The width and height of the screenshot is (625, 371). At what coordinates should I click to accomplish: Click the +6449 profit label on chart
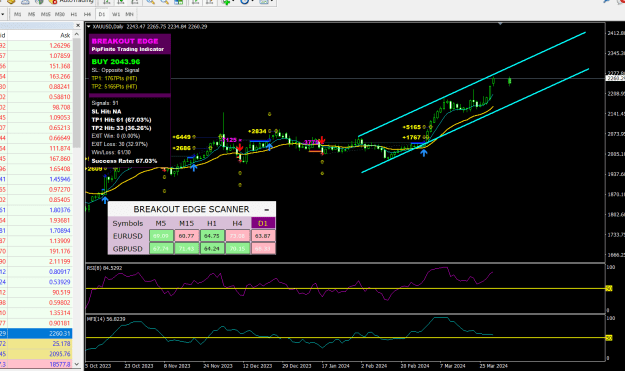pyautogui.click(x=181, y=137)
